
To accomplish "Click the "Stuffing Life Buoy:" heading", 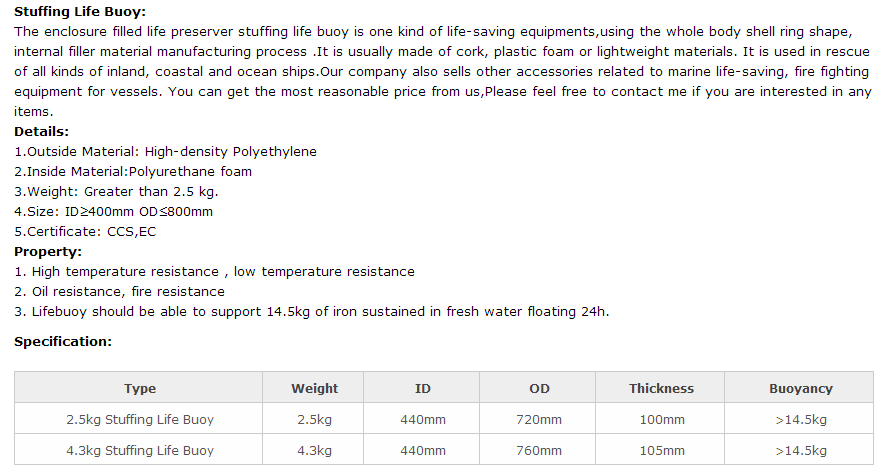I will coord(79,12).
